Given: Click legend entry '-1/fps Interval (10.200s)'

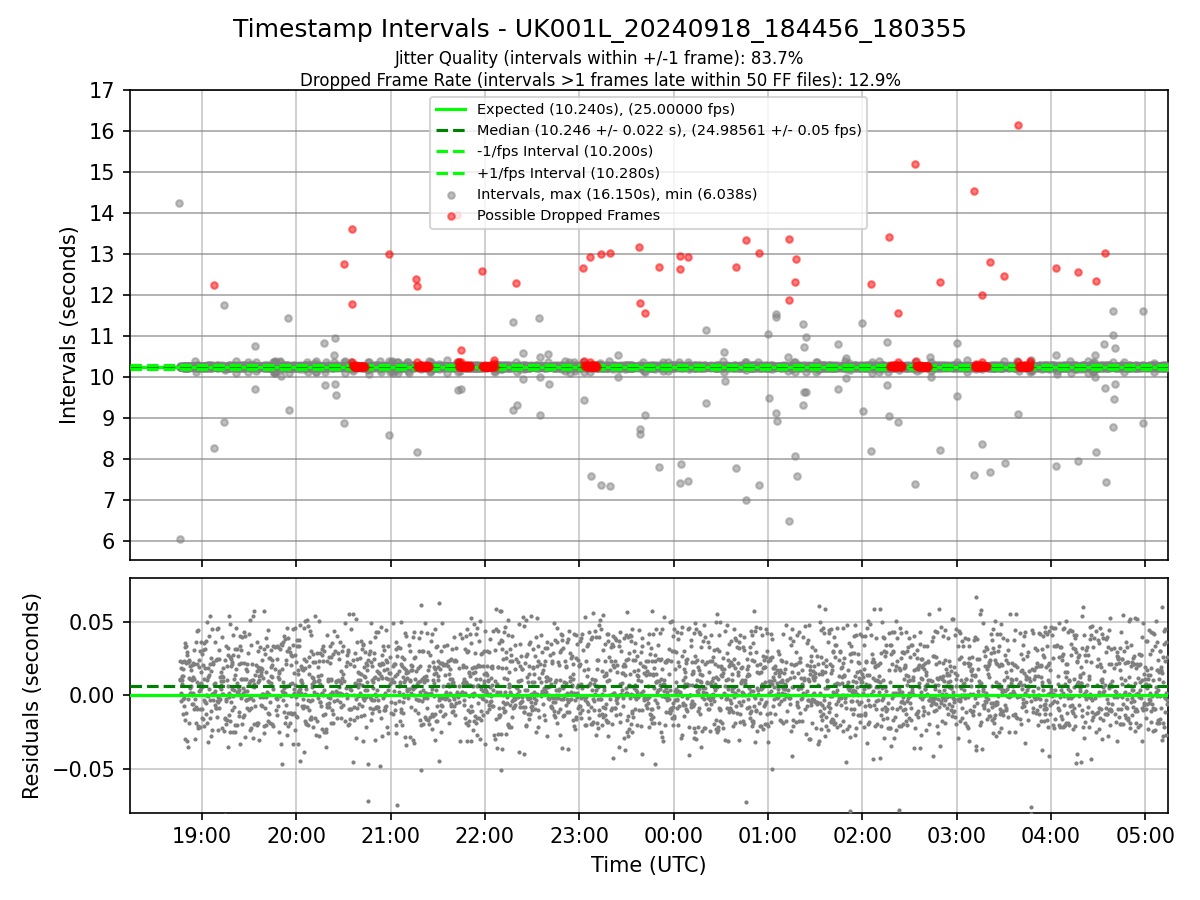Looking at the screenshot, I should point(565,151).
